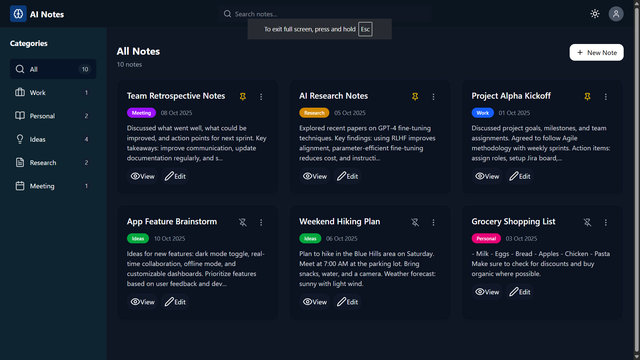Viewport: 640px width, 360px height.
Task: Click the blue Work tag badge
Action: point(482,113)
